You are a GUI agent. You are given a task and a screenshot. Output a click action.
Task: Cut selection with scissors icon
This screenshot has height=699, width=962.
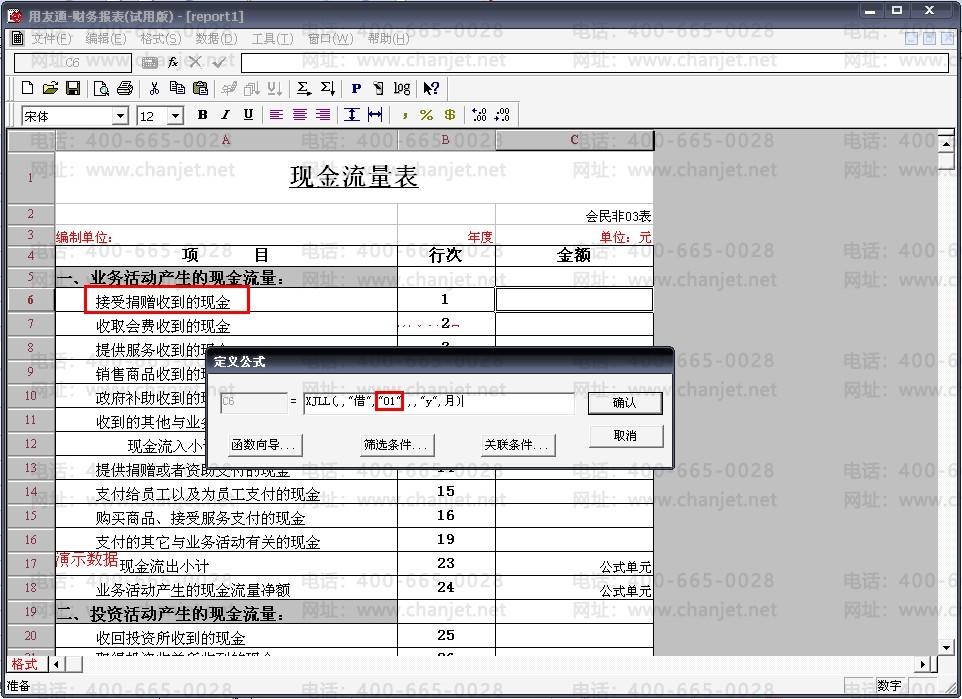tap(154, 88)
